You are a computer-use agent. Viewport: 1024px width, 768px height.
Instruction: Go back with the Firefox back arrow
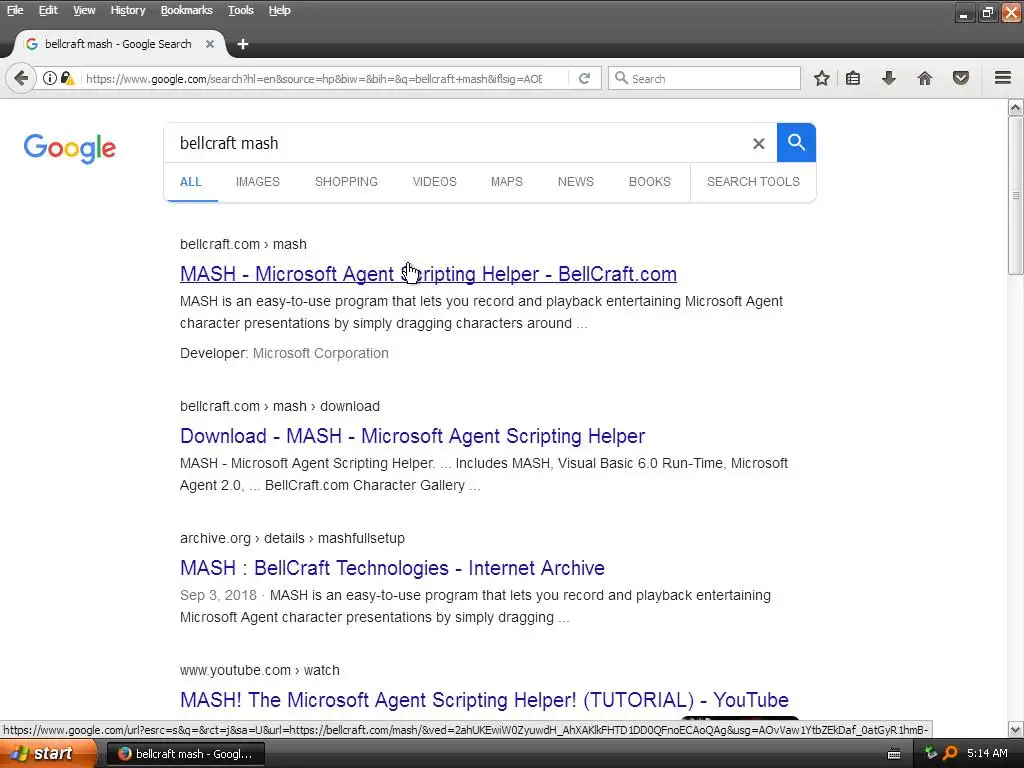click(x=21, y=78)
